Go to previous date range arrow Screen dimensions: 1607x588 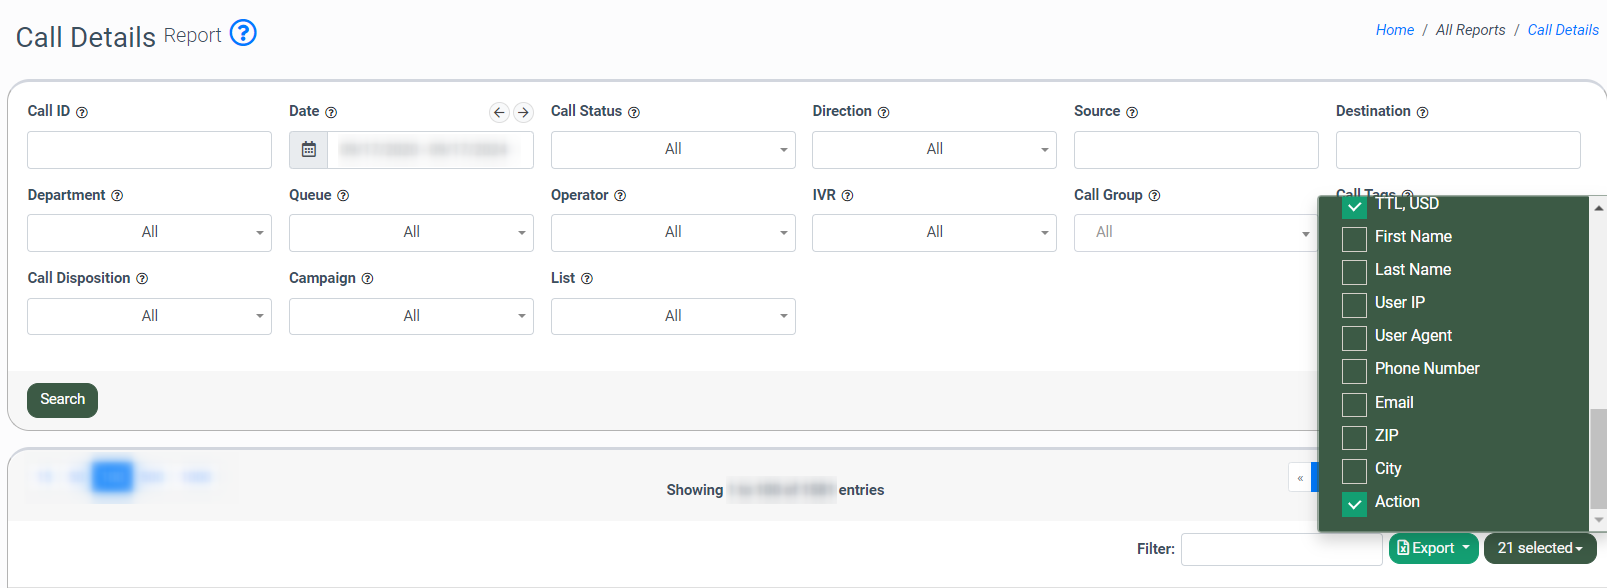coord(499,112)
